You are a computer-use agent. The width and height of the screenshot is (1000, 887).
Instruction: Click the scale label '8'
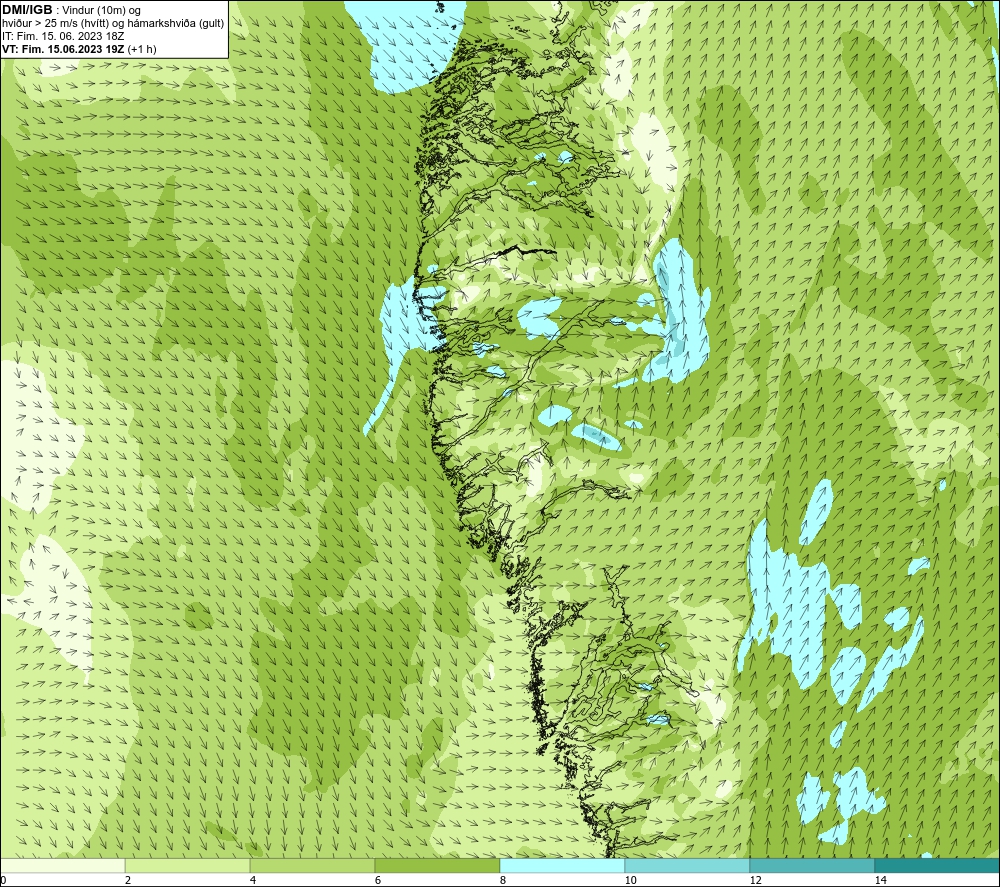coord(503,880)
